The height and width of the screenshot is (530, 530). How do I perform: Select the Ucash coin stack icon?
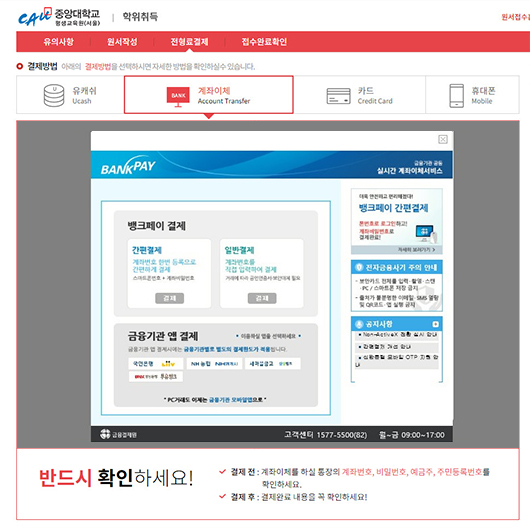[x=54, y=95]
